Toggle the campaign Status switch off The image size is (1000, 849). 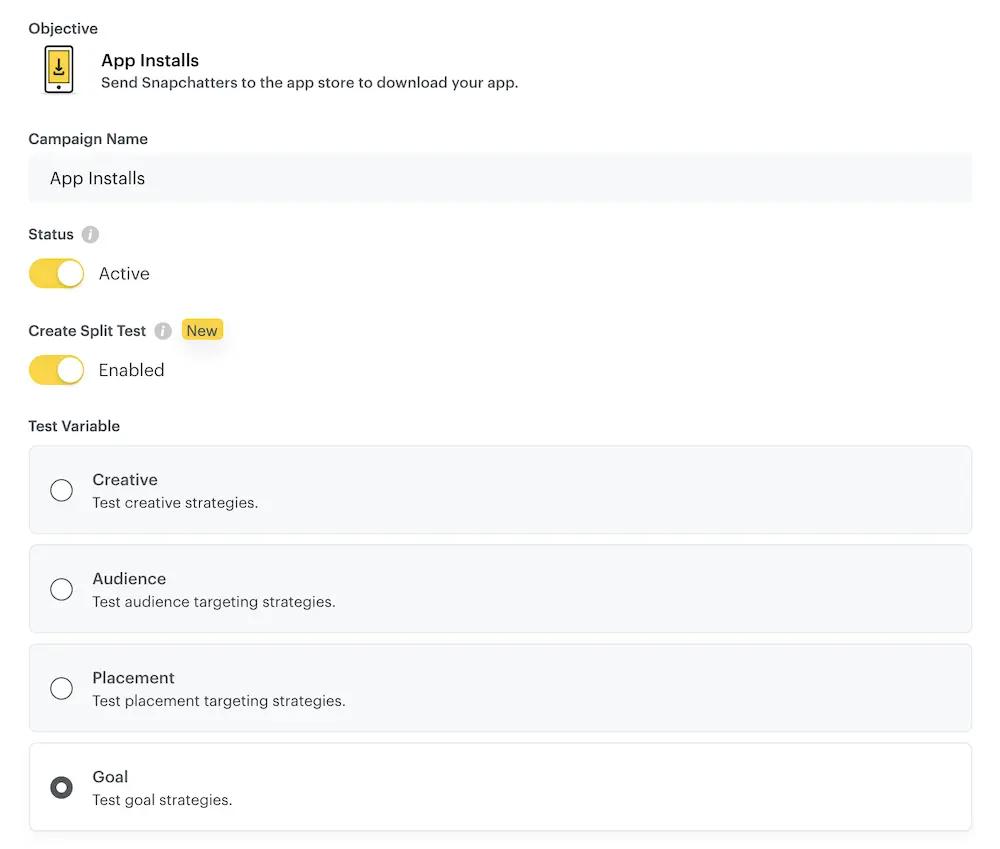tap(56, 273)
